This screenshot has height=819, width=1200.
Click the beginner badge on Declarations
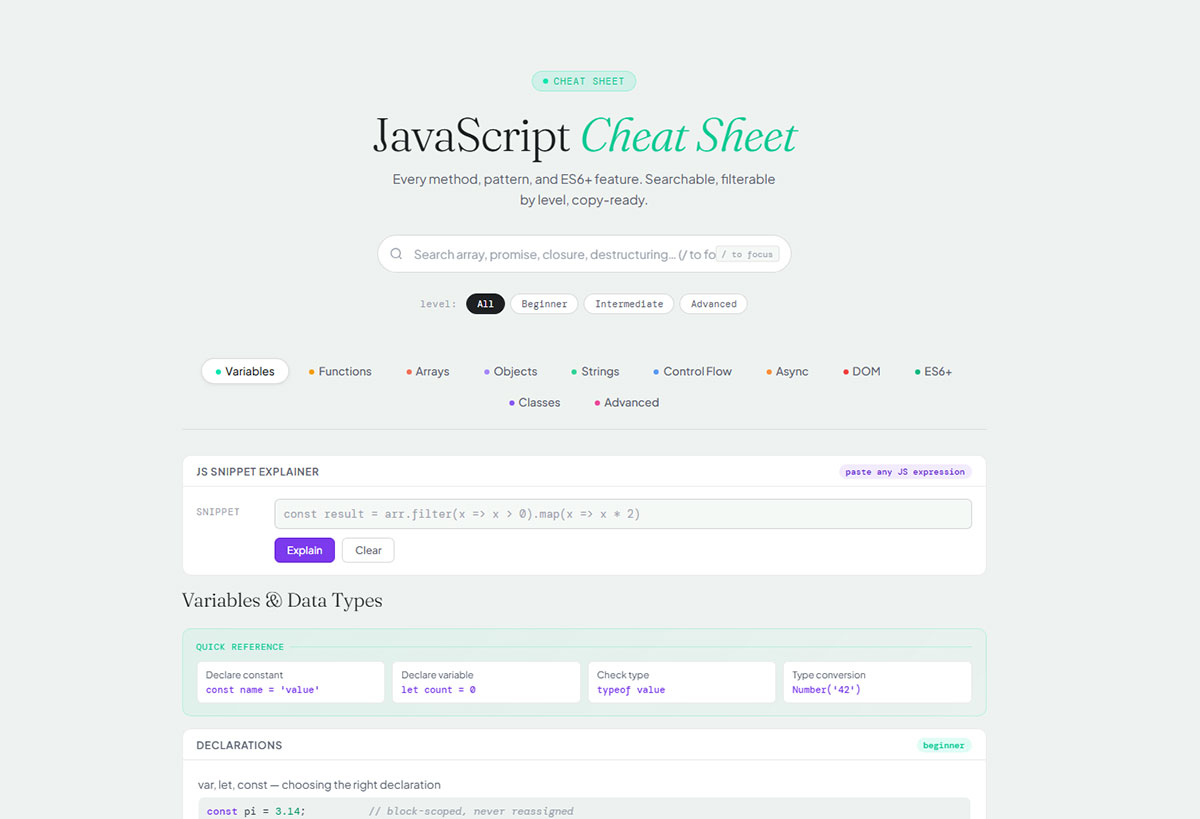(x=944, y=745)
